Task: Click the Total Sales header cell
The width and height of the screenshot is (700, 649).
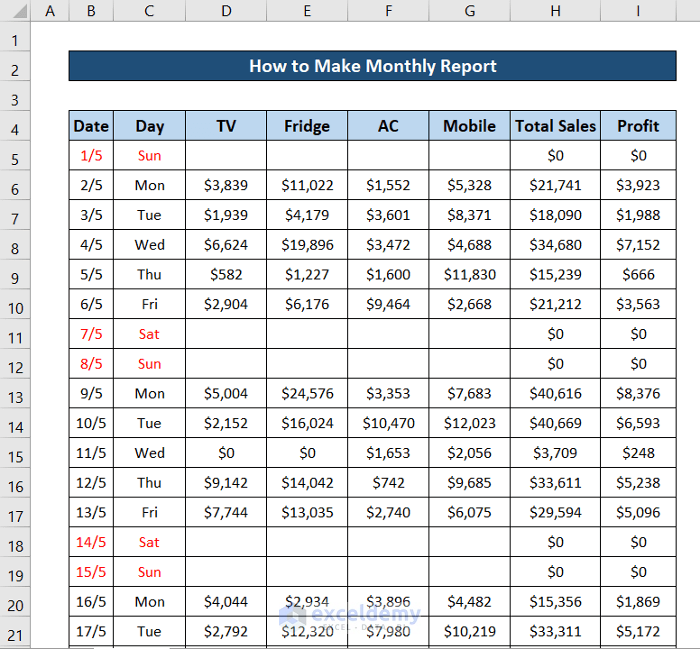Action: point(555,126)
